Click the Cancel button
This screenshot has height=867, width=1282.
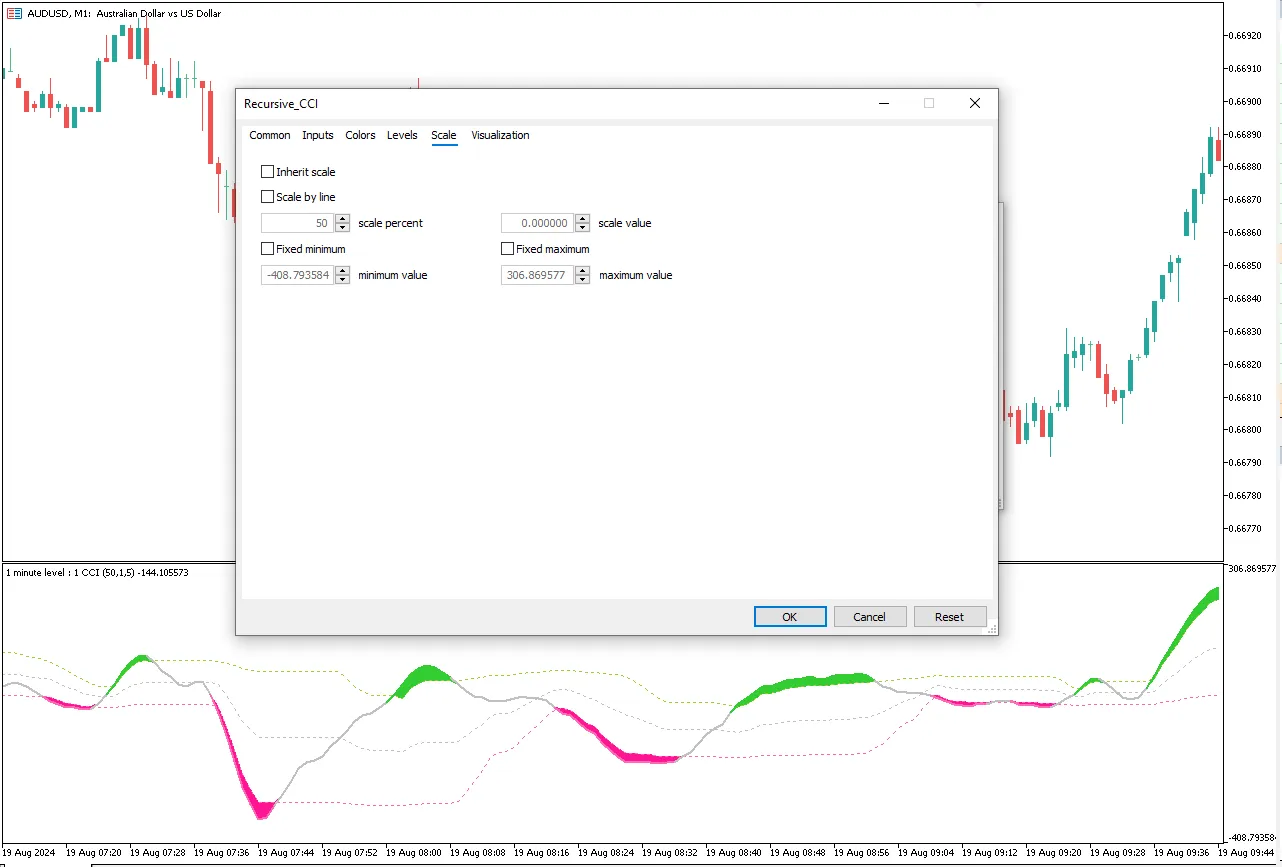[x=869, y=617]
